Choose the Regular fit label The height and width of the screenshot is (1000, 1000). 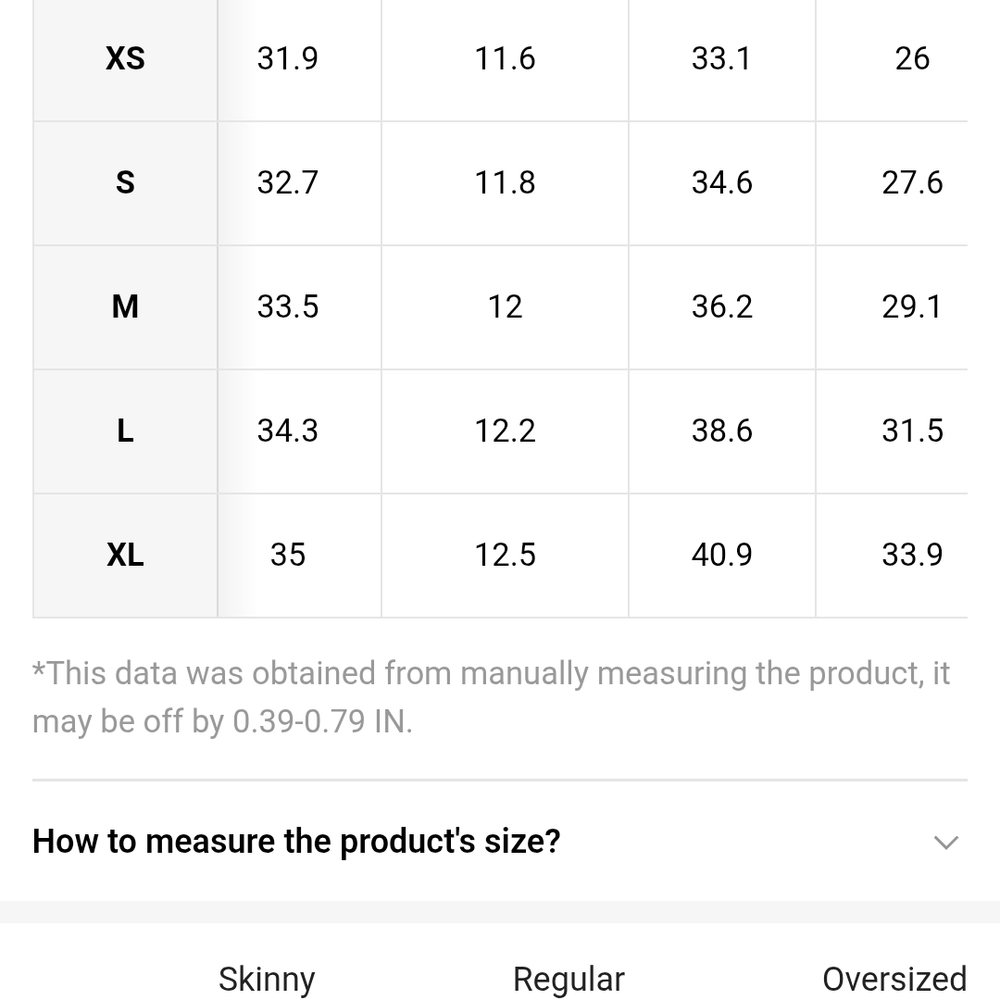click(x=569, y=980)
